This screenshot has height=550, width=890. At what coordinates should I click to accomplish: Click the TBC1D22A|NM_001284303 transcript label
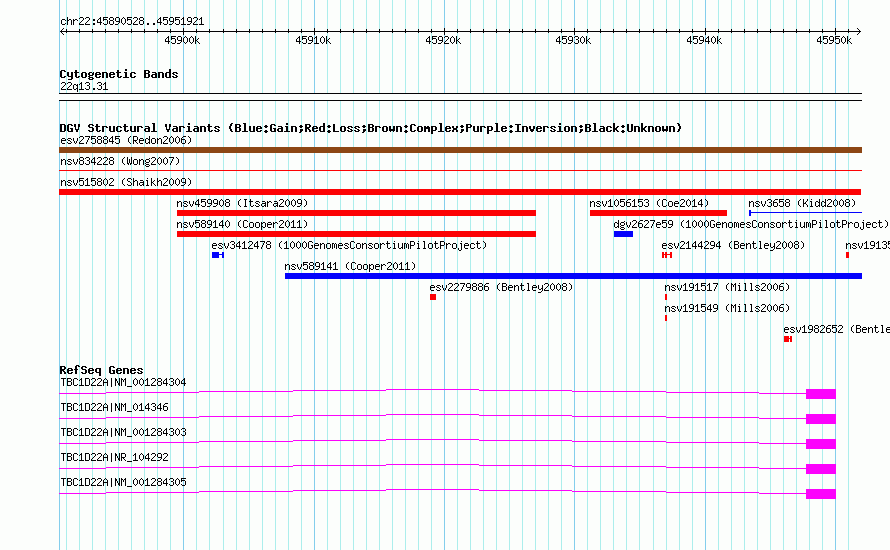pyautogui.click(x=123, y=433)
